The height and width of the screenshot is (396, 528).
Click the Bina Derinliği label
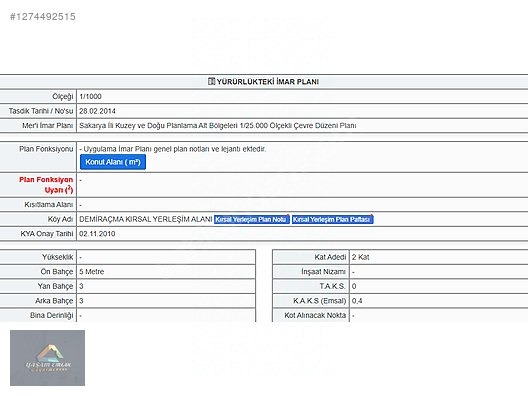pyautogui.click(x=52, y=316)
